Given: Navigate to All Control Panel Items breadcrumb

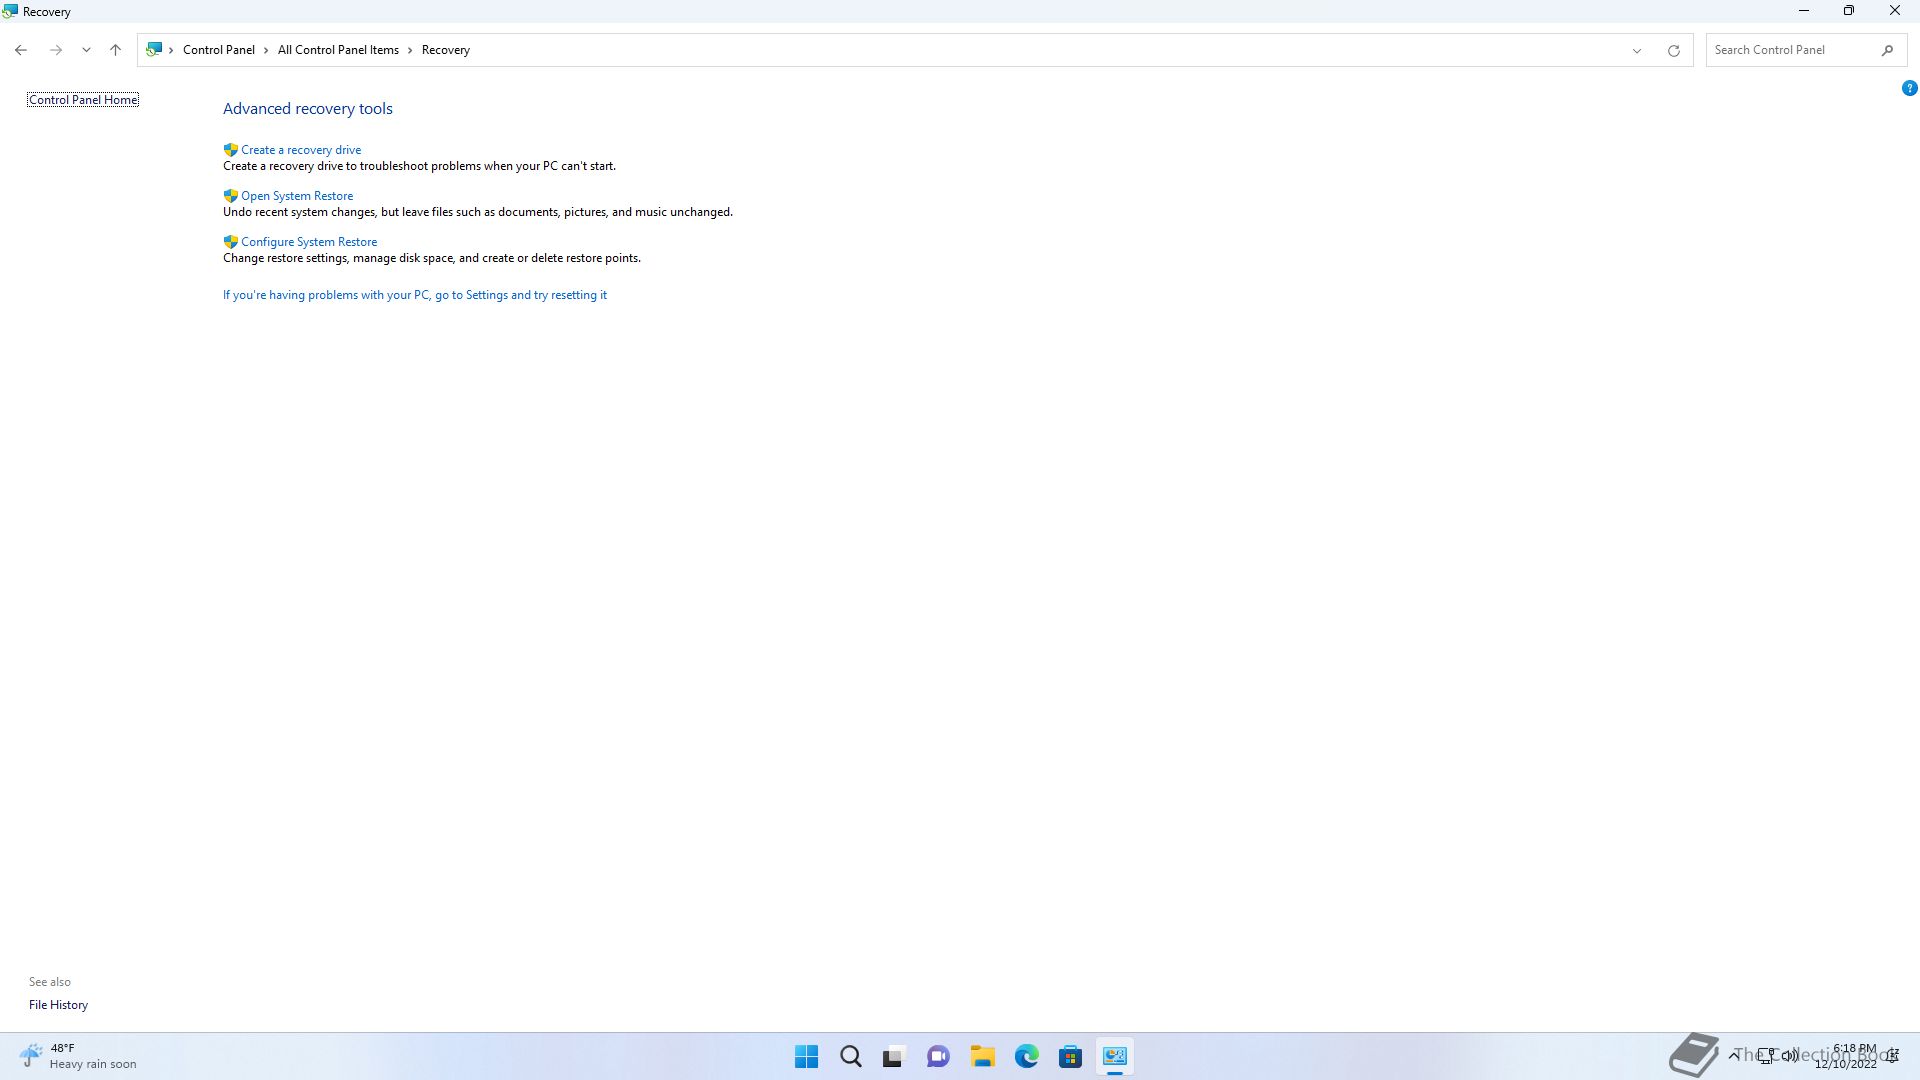Looking at the screenshot, I should (x=338, y=50).
